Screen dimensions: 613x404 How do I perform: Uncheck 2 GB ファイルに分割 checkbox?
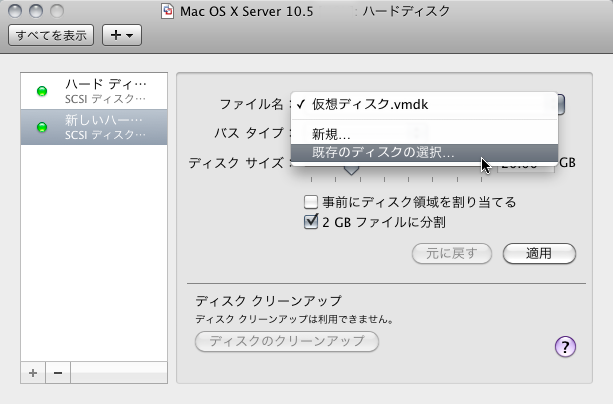(311, 222)
